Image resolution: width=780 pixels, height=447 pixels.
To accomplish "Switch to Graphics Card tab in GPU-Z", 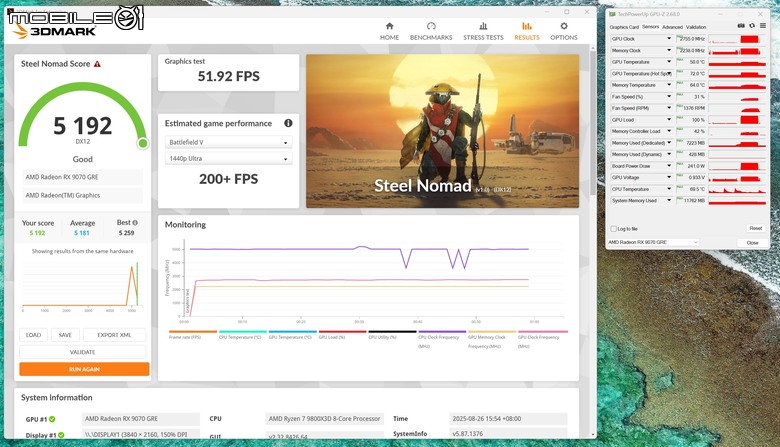I will pos(624,27).
